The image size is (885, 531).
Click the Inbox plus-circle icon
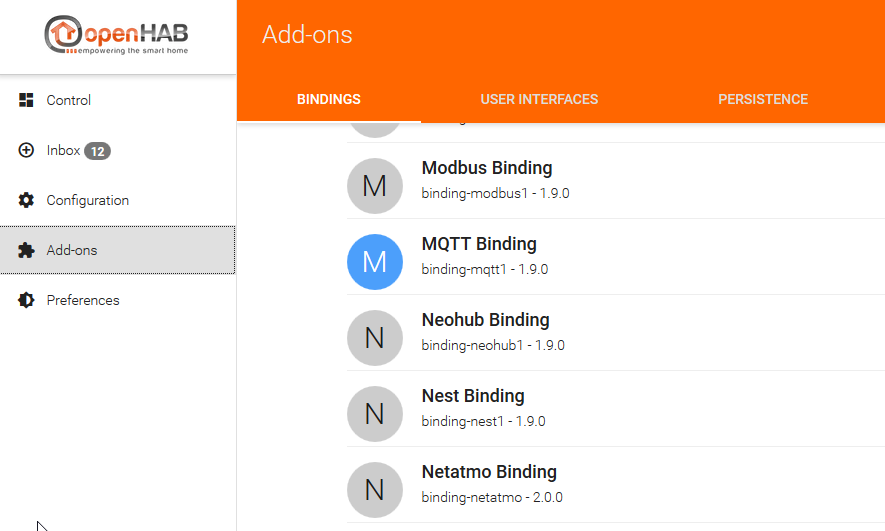26,150
